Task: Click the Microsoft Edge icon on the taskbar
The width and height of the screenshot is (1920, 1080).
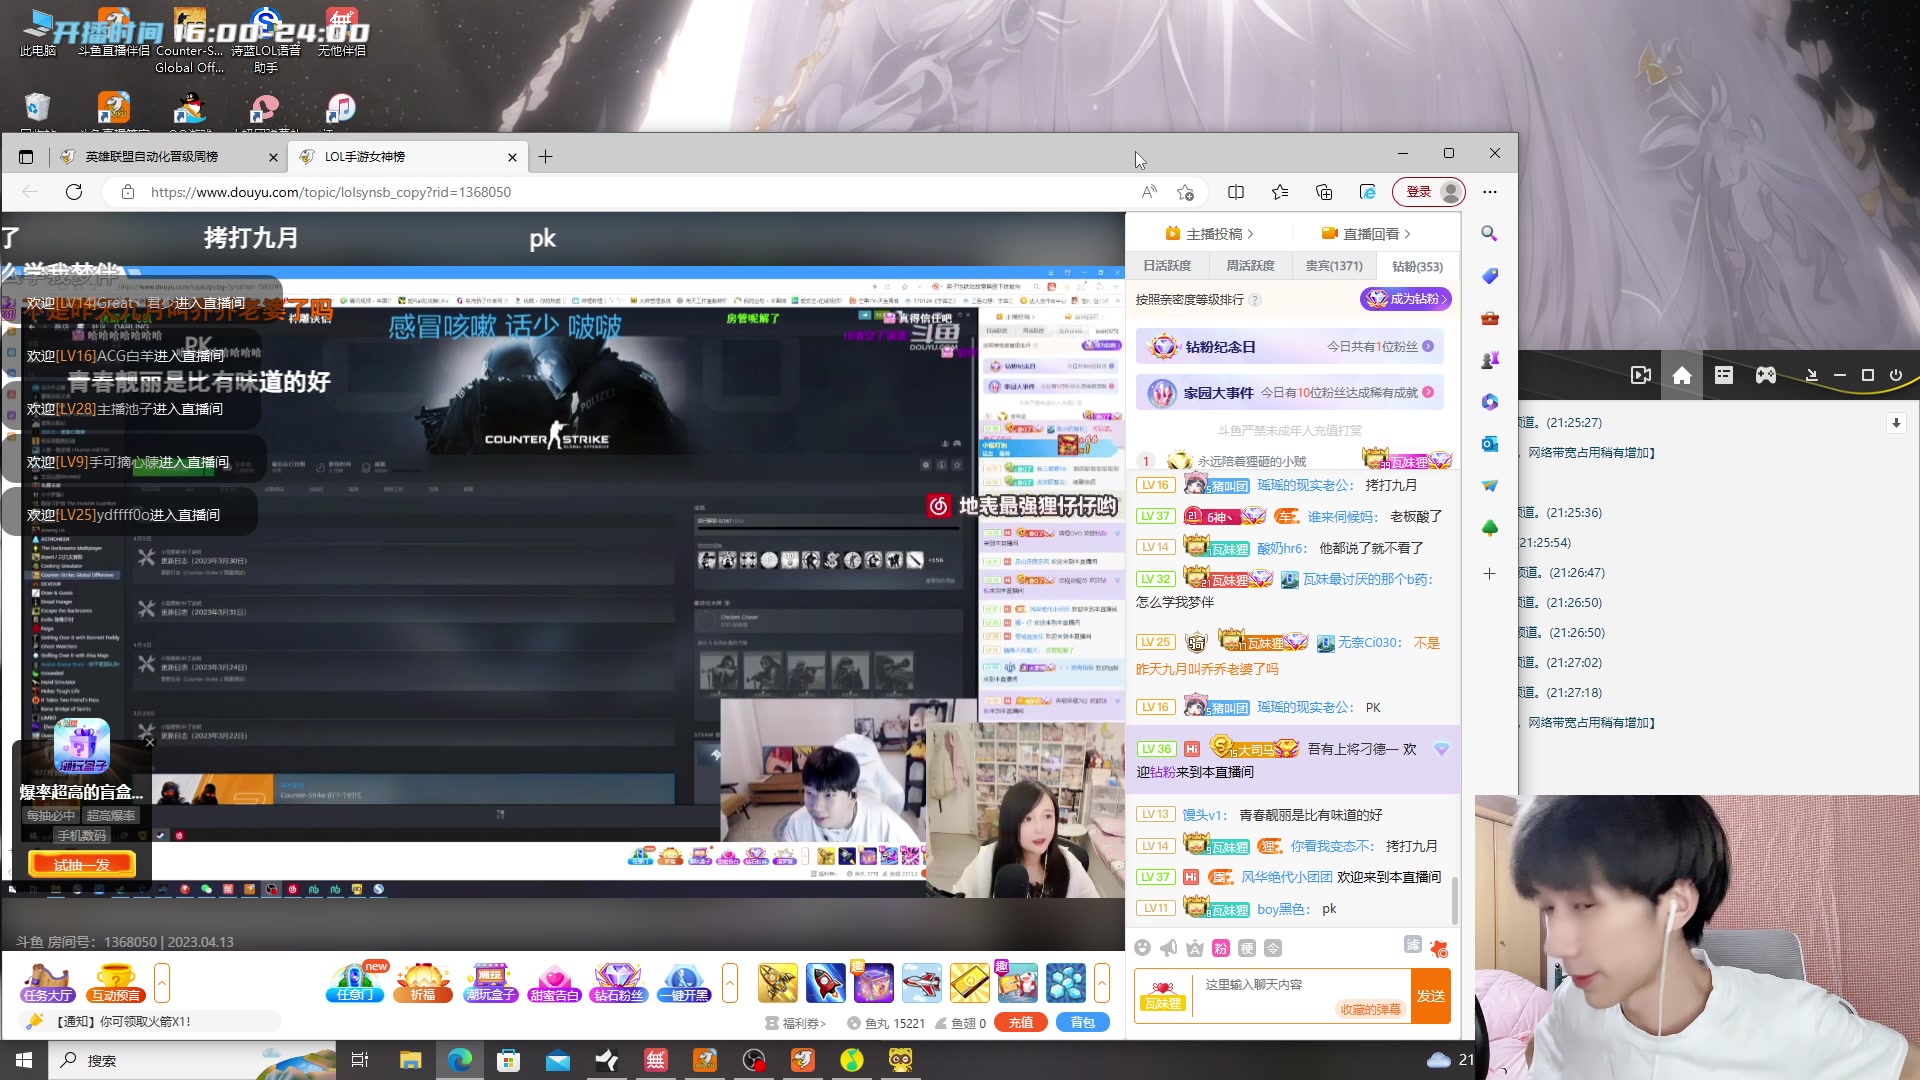Action: [x=460, y=1060]
